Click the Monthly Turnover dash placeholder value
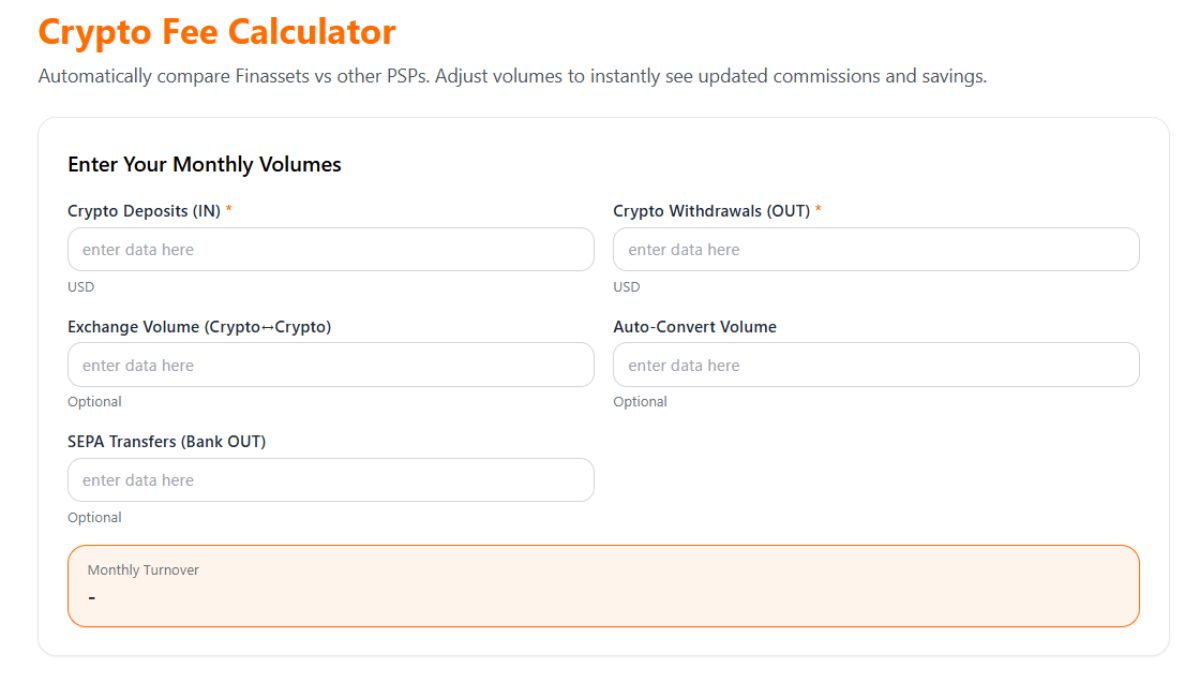Screen dimensions: 1200x675 (x=92, y=596)
